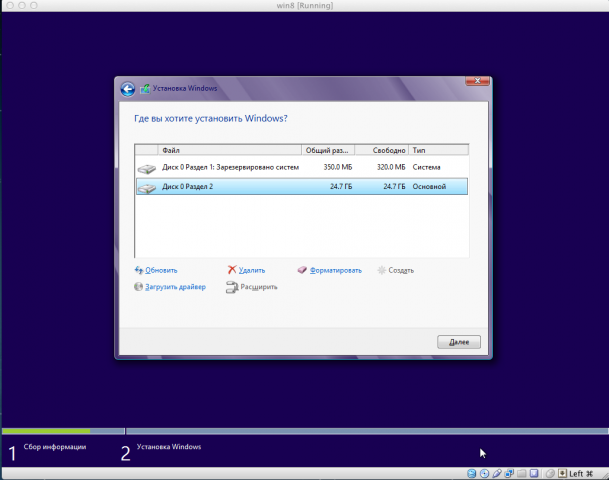609x480 pixels.
Task: Open VirtualBox optical disc indicator
Action: click(x=484, y=473)
